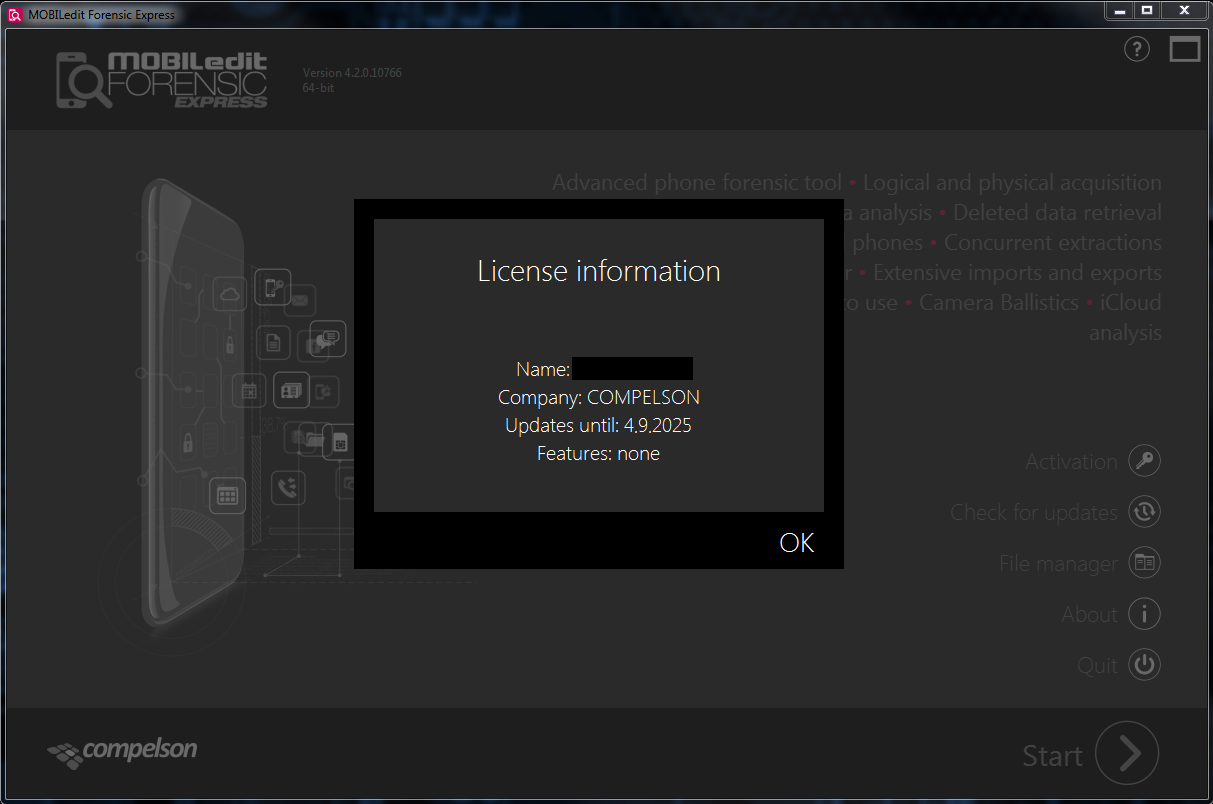
Task: Close the MOBILedit Forensic Express window
Action: (1184, 10)
